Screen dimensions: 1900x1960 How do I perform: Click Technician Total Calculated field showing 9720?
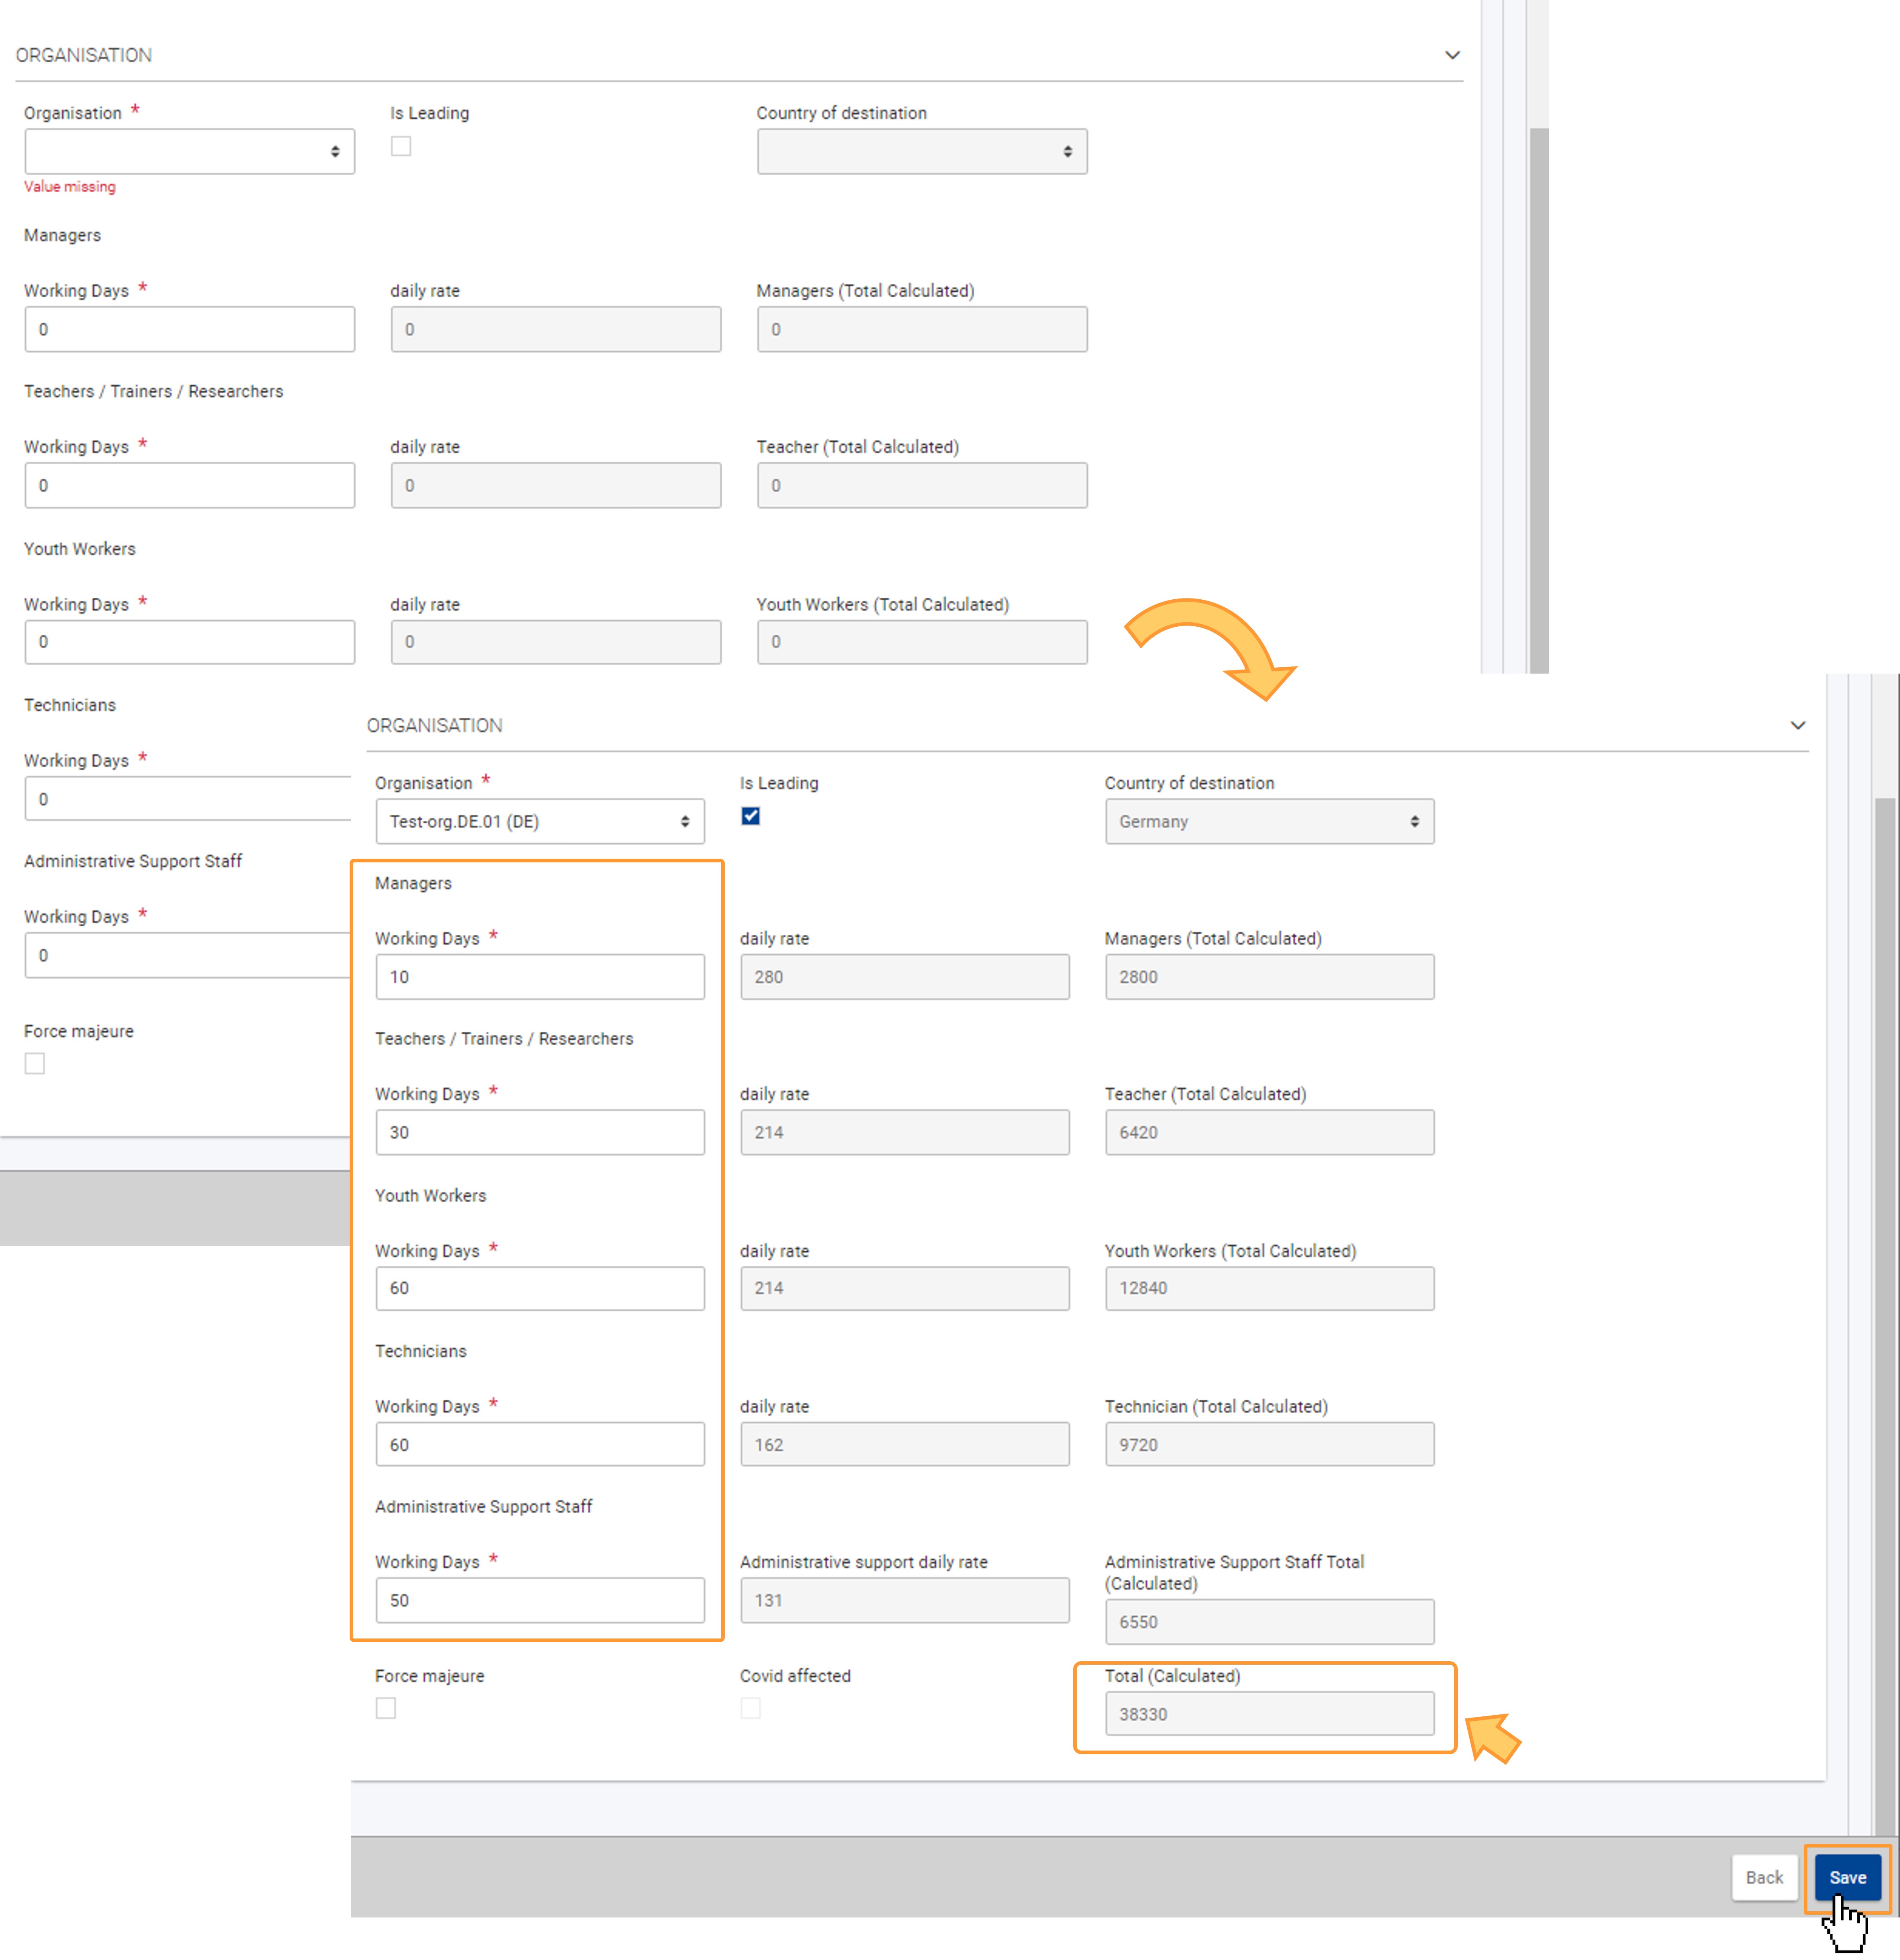[1269, 1444]
